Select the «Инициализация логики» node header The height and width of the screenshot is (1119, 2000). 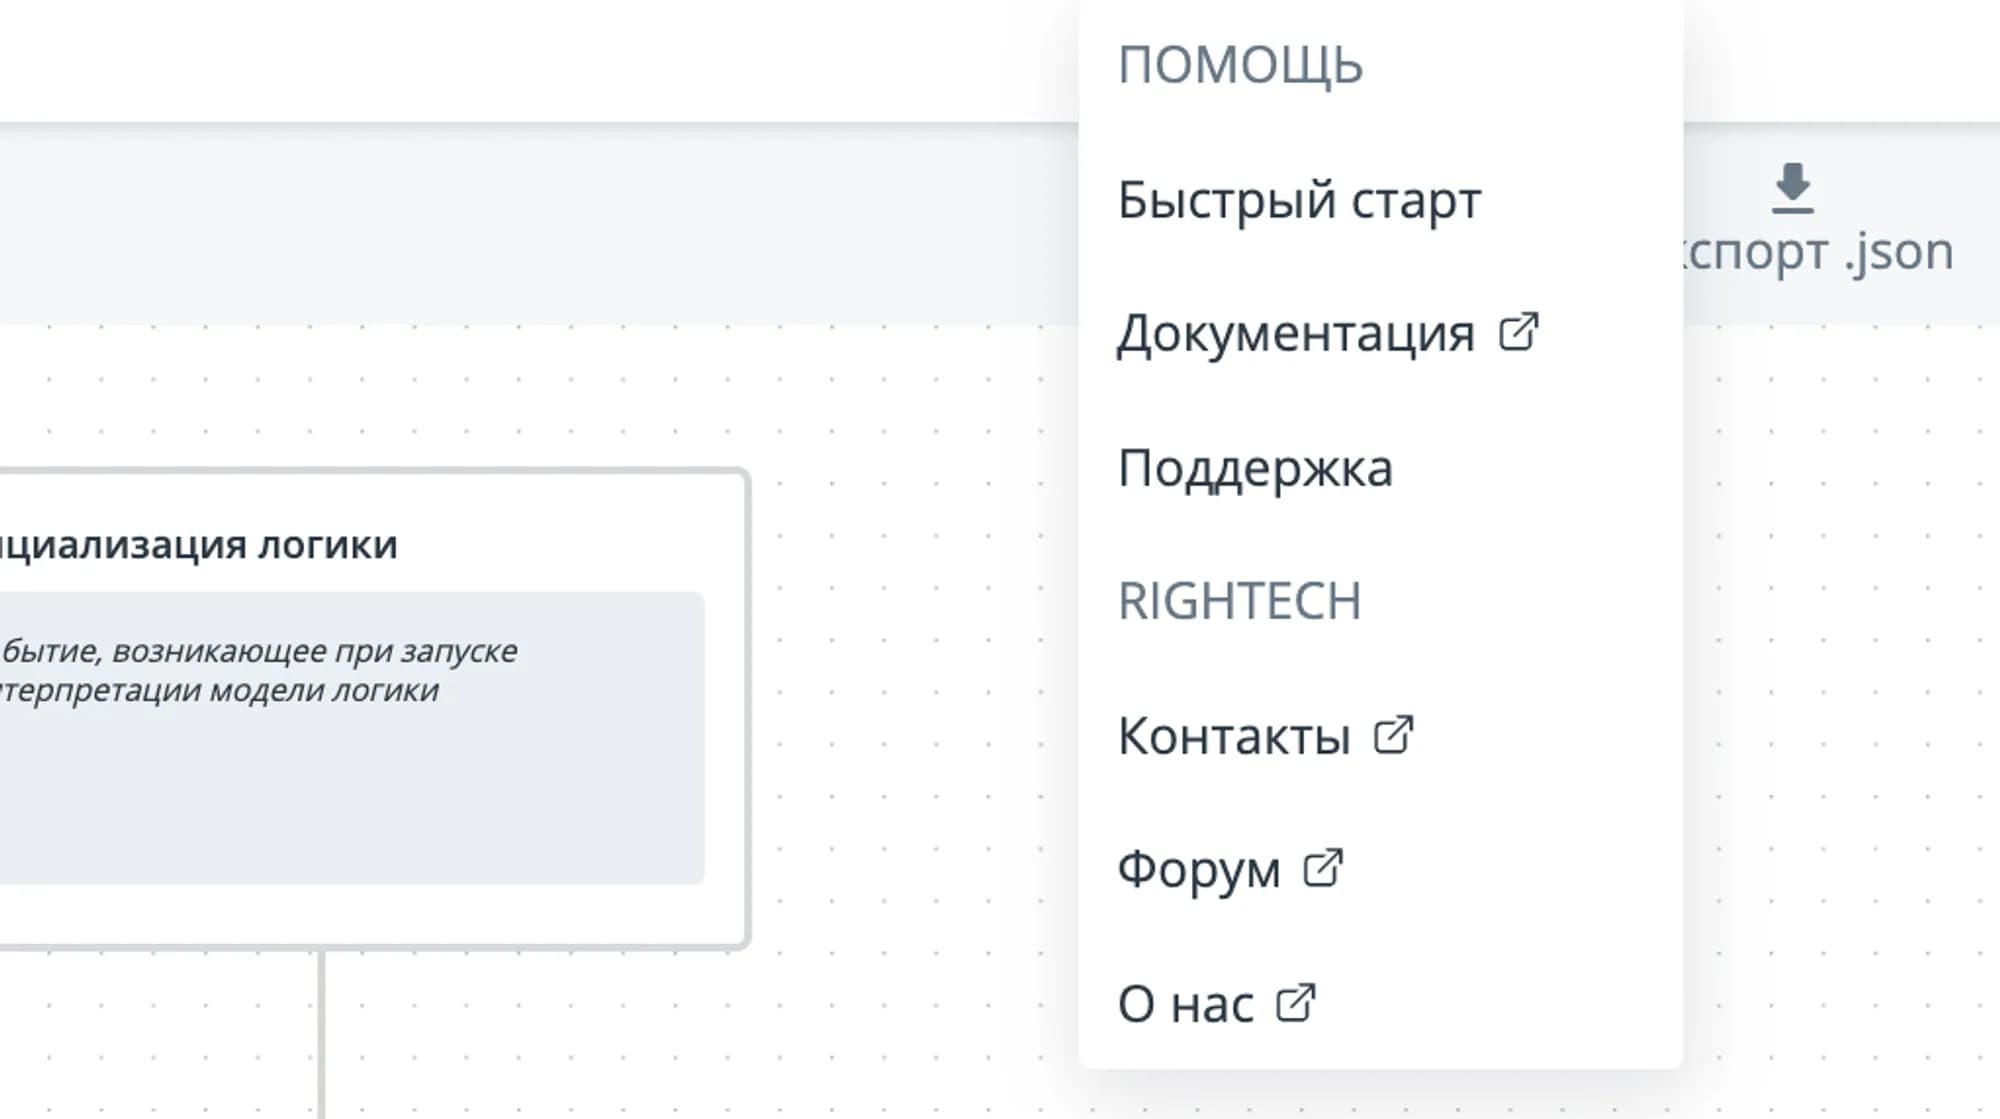tap(200, 544)
